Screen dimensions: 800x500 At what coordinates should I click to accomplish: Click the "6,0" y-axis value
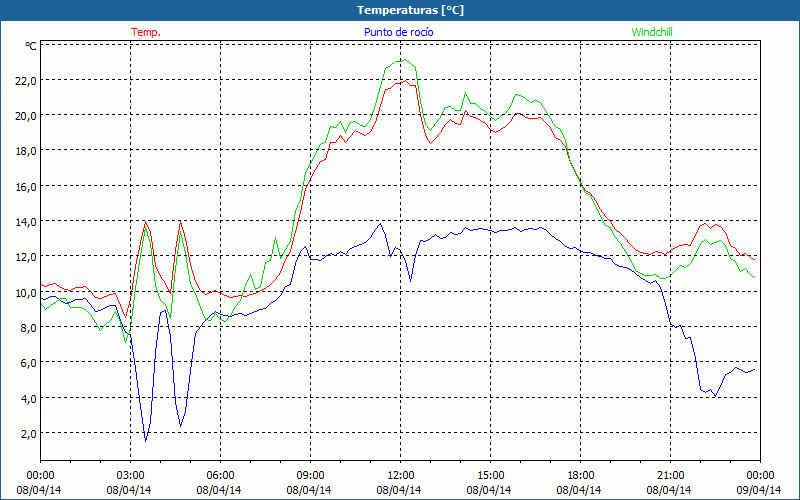(29, 363)
